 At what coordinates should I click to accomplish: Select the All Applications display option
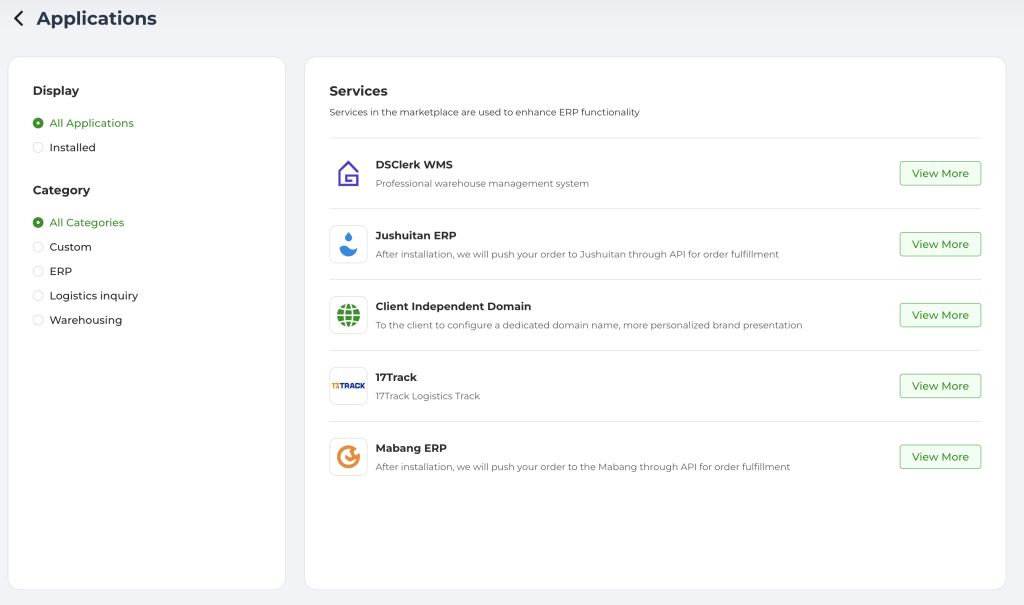[39, 123]
